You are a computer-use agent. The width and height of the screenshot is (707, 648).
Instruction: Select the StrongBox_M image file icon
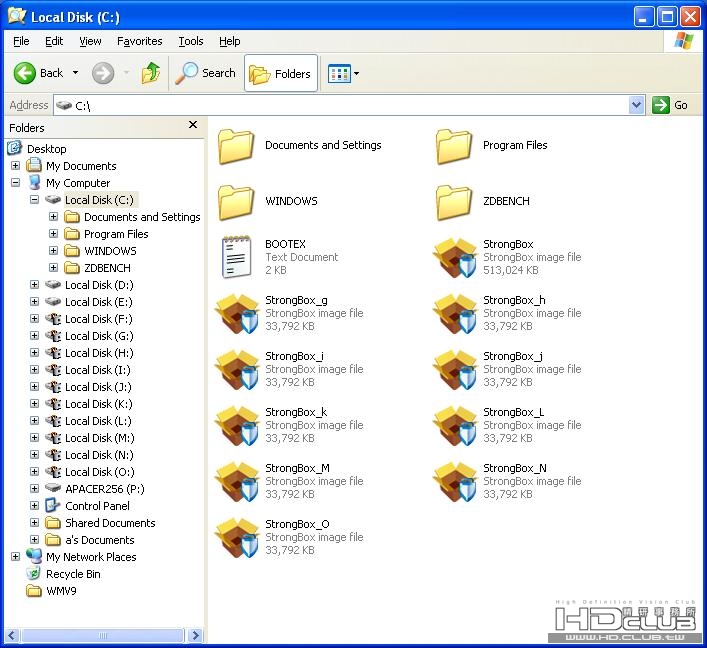point(237,481)
